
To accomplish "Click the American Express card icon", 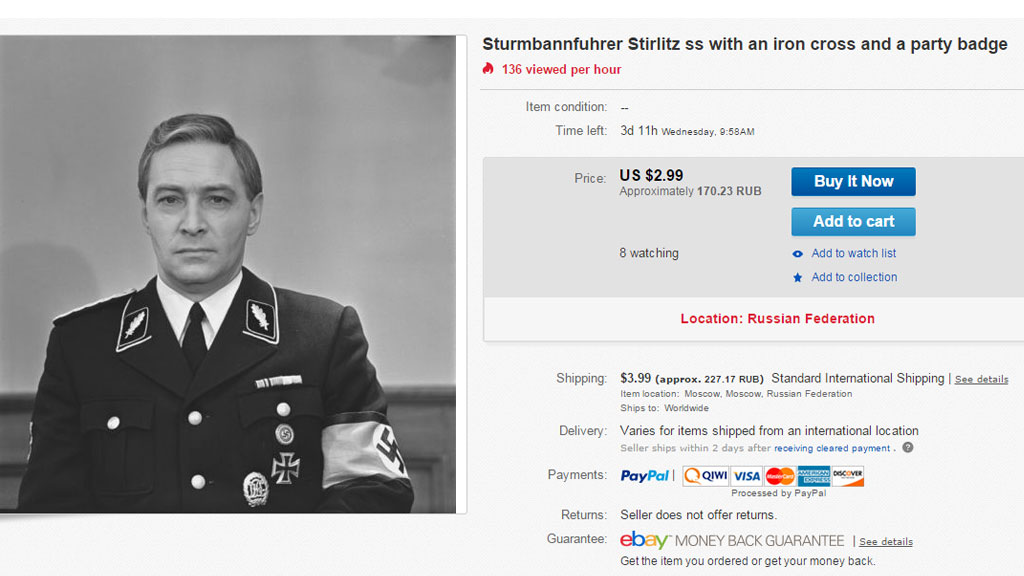I will click(x=814, y=476).
